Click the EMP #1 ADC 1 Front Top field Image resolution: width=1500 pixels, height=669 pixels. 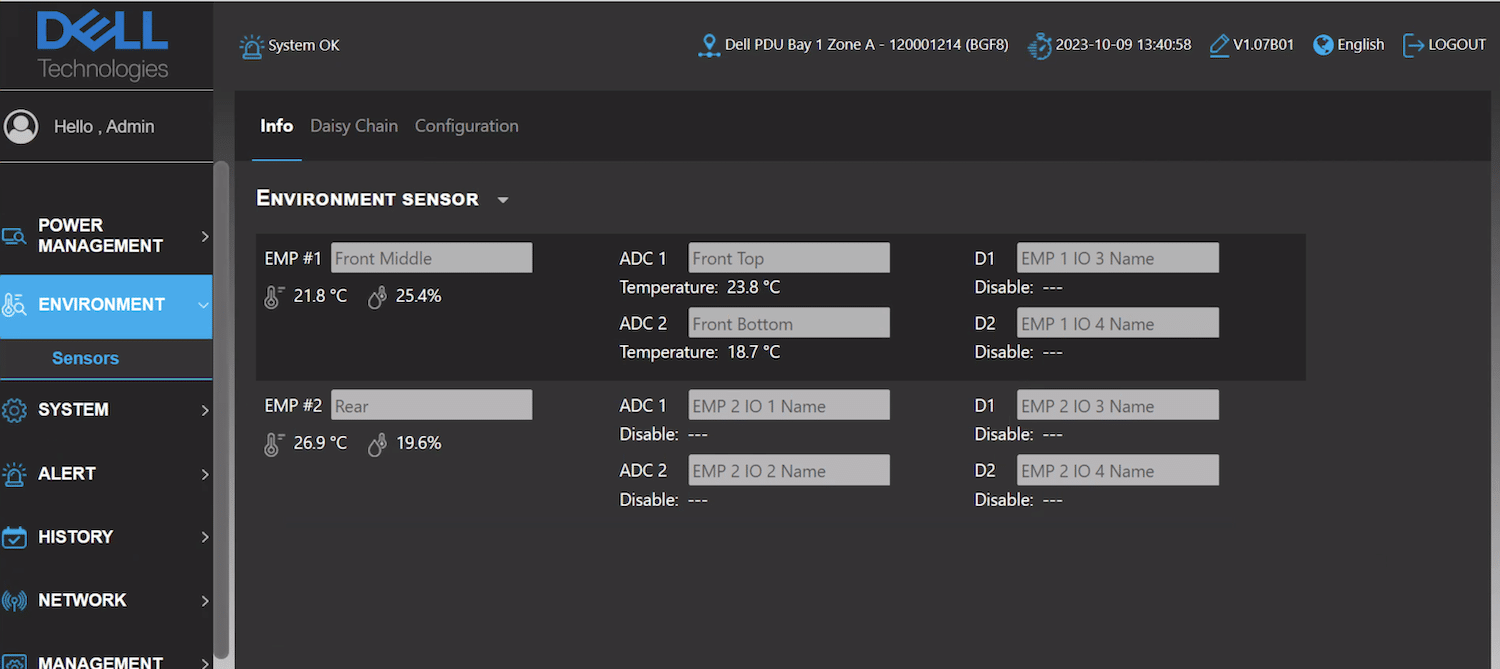pos(789,258)
